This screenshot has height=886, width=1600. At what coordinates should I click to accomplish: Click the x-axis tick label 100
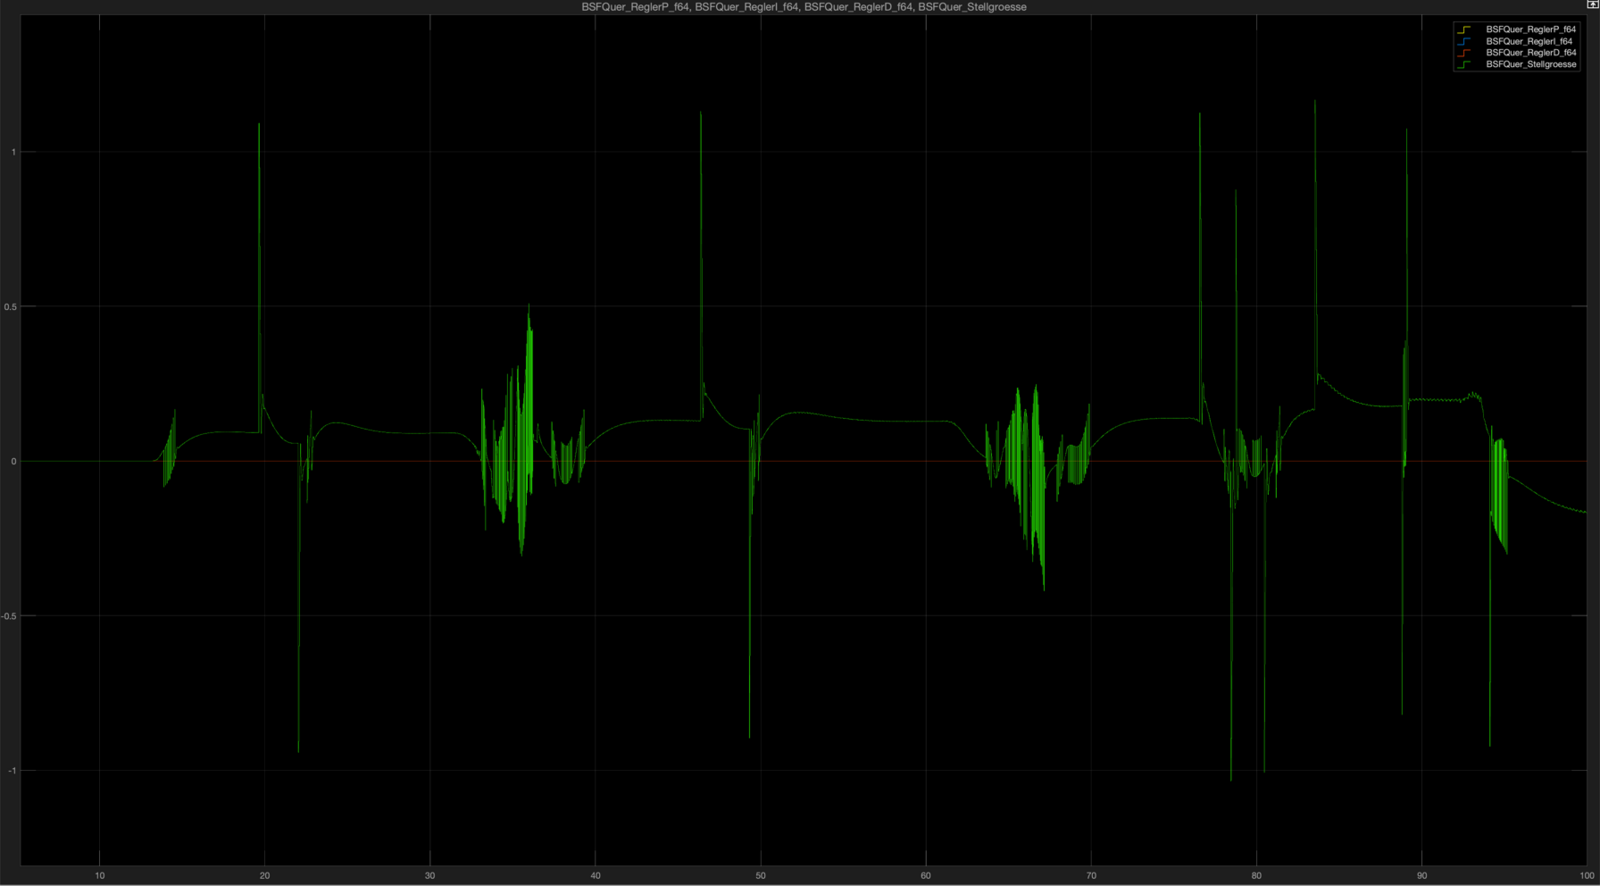point(1586,876)
